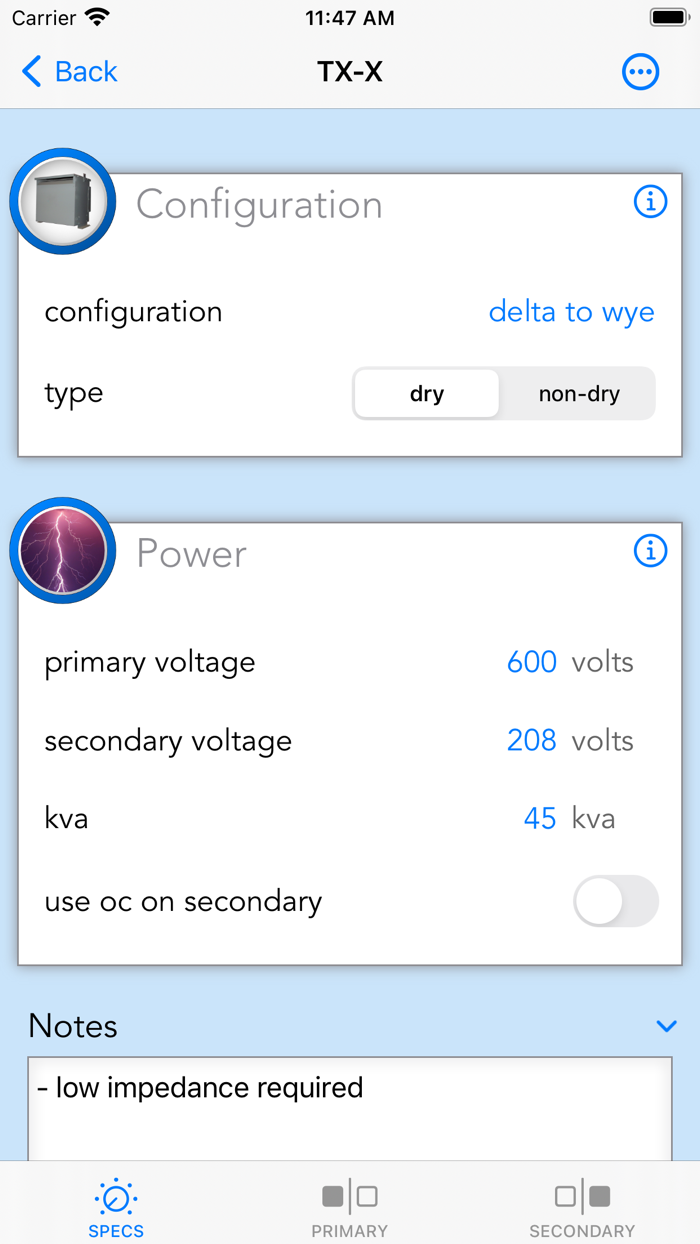Viewport: 700px width, 1244px height.
Task: Select the dry transformer type
Action: 427,394
